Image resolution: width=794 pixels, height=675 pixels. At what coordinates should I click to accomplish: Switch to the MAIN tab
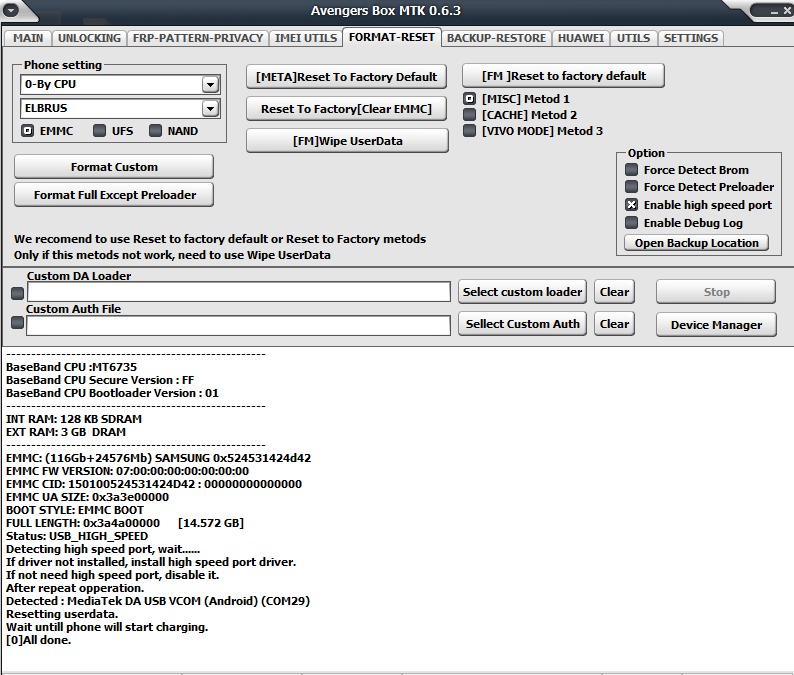pyautogui.click(x=28, y=38)
